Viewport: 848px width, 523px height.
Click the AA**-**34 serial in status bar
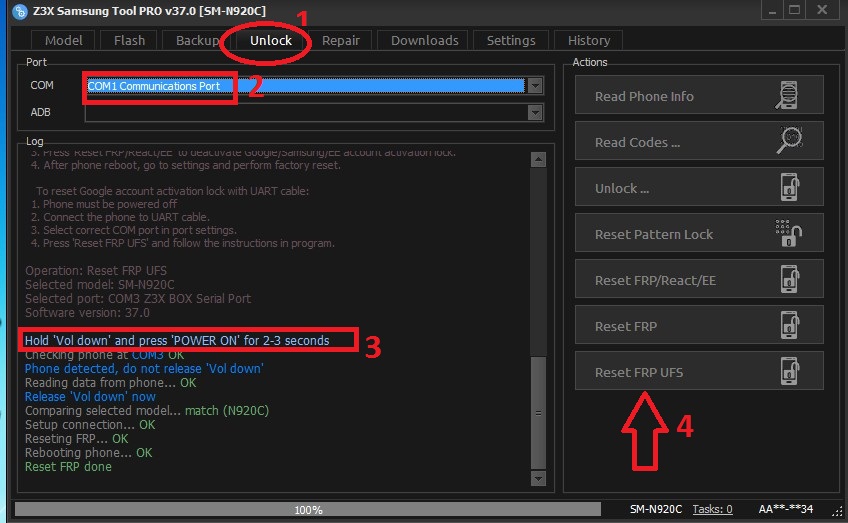(x=785, y=509)
